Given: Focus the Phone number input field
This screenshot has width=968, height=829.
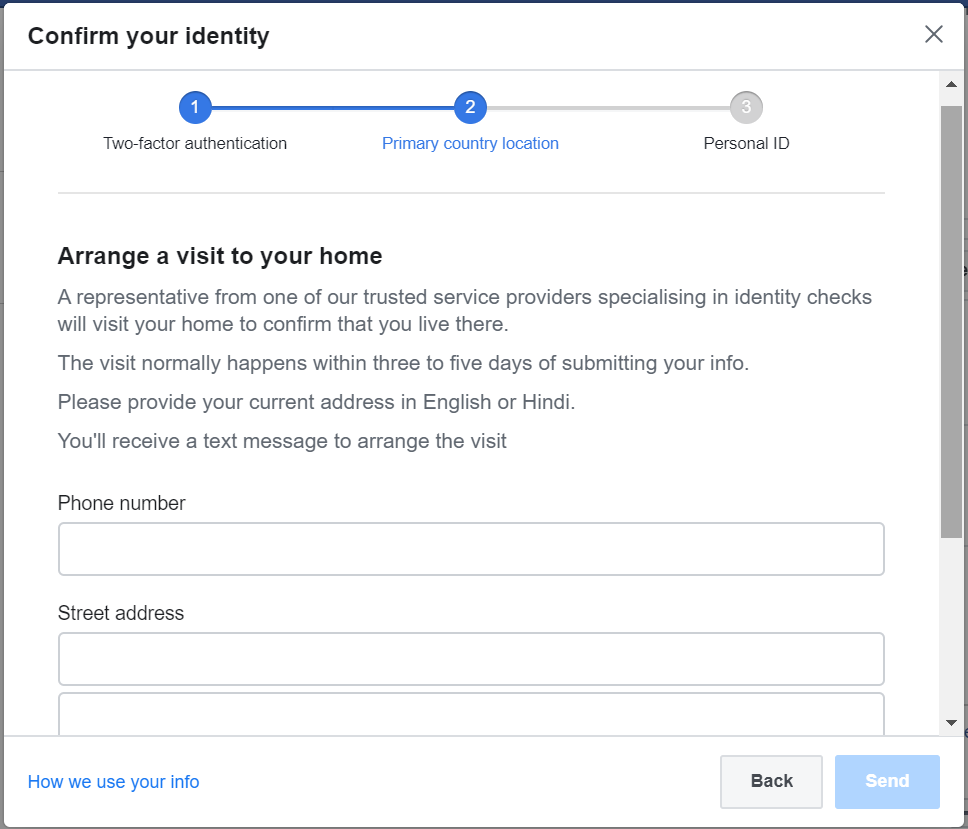Looking at the screenshot, I should pyautogui.click(x=471, y=549).
